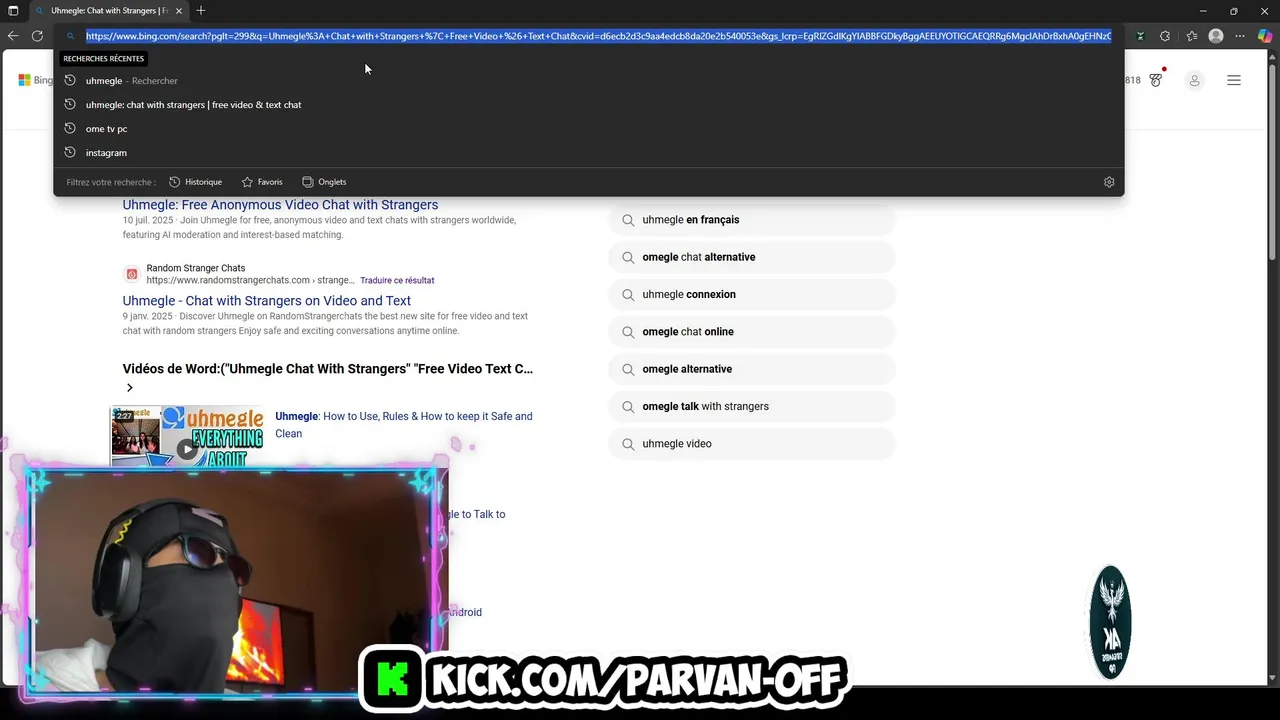Go back with the browser back arrow
Screen dimensions: 1280x720
pos(13,36)
